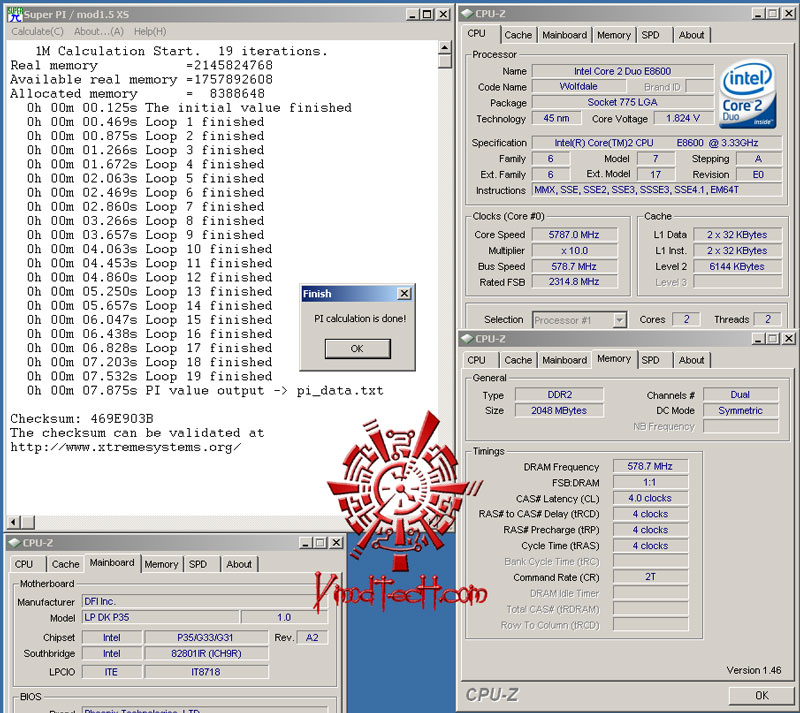Screen dimensions: 800x713
Task: Close the Super PI window
Action: pos(444,15)
